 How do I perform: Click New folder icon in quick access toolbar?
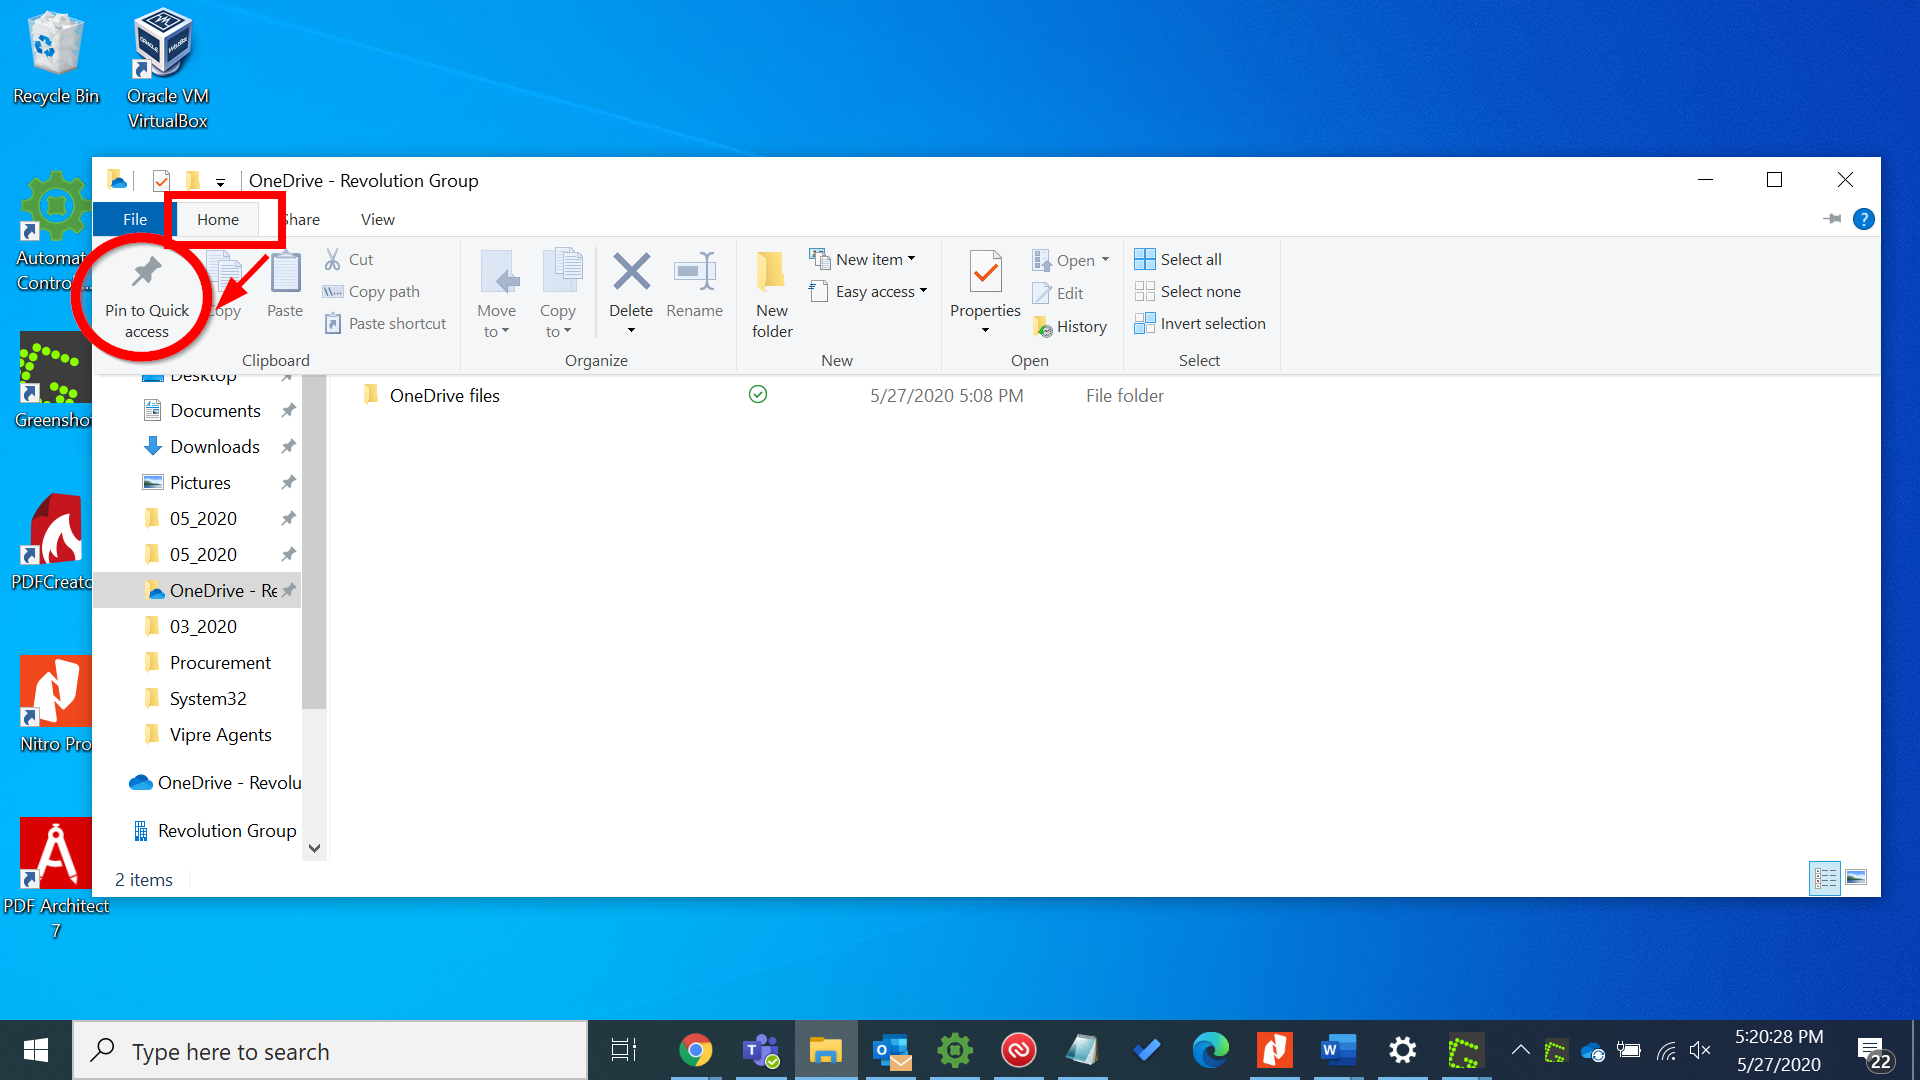click(193, 180)
